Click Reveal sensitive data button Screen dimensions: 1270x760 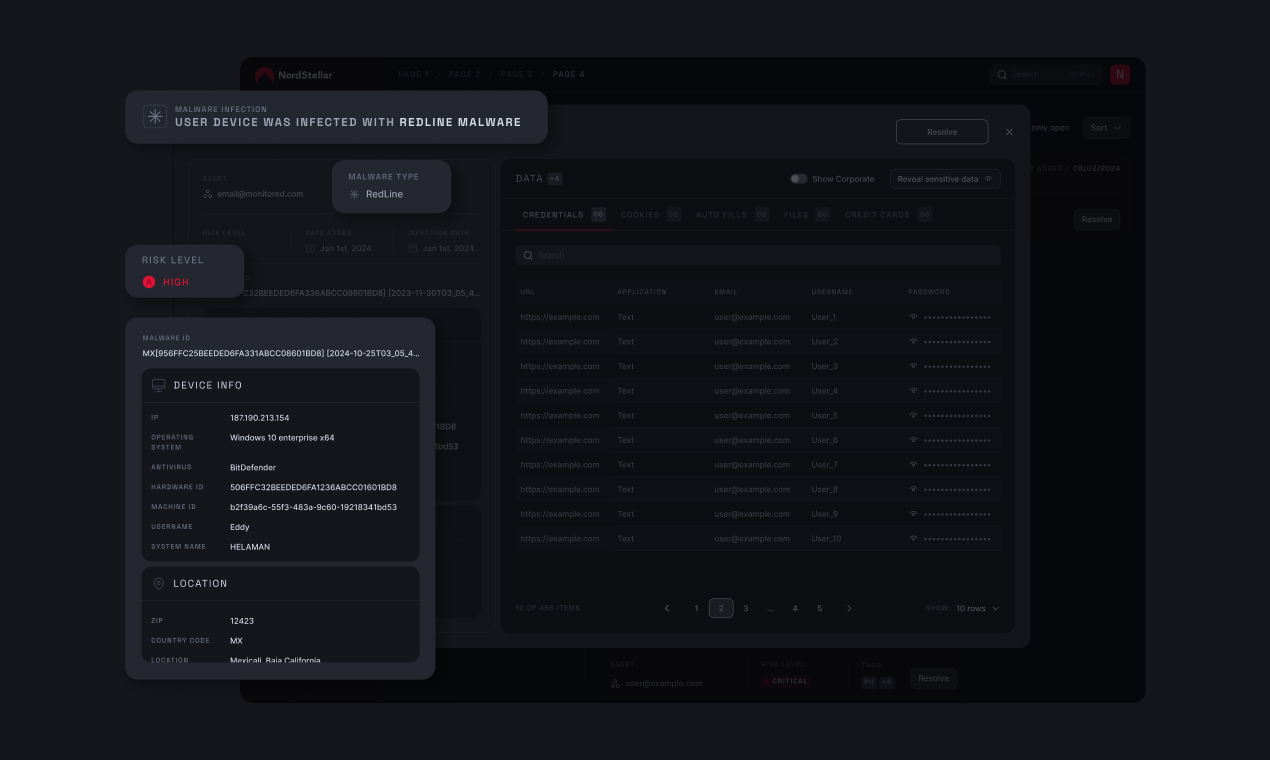point(945,179)
